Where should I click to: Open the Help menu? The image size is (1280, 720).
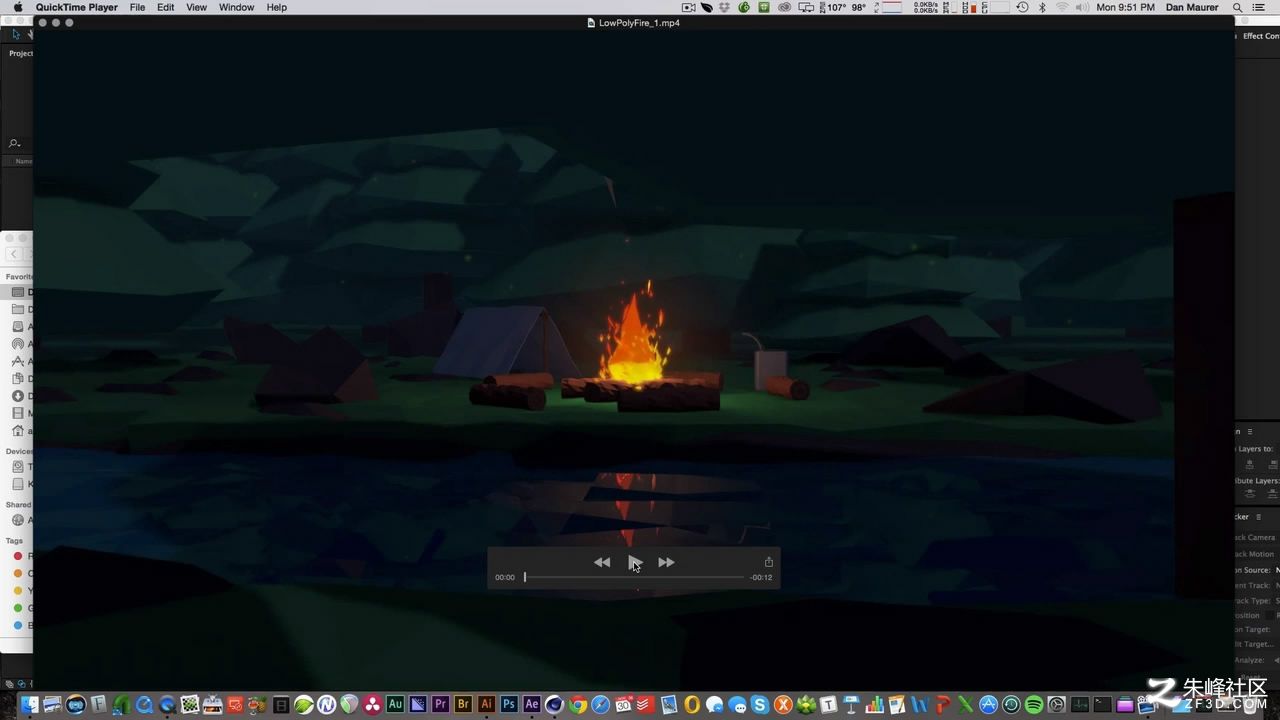277,7
